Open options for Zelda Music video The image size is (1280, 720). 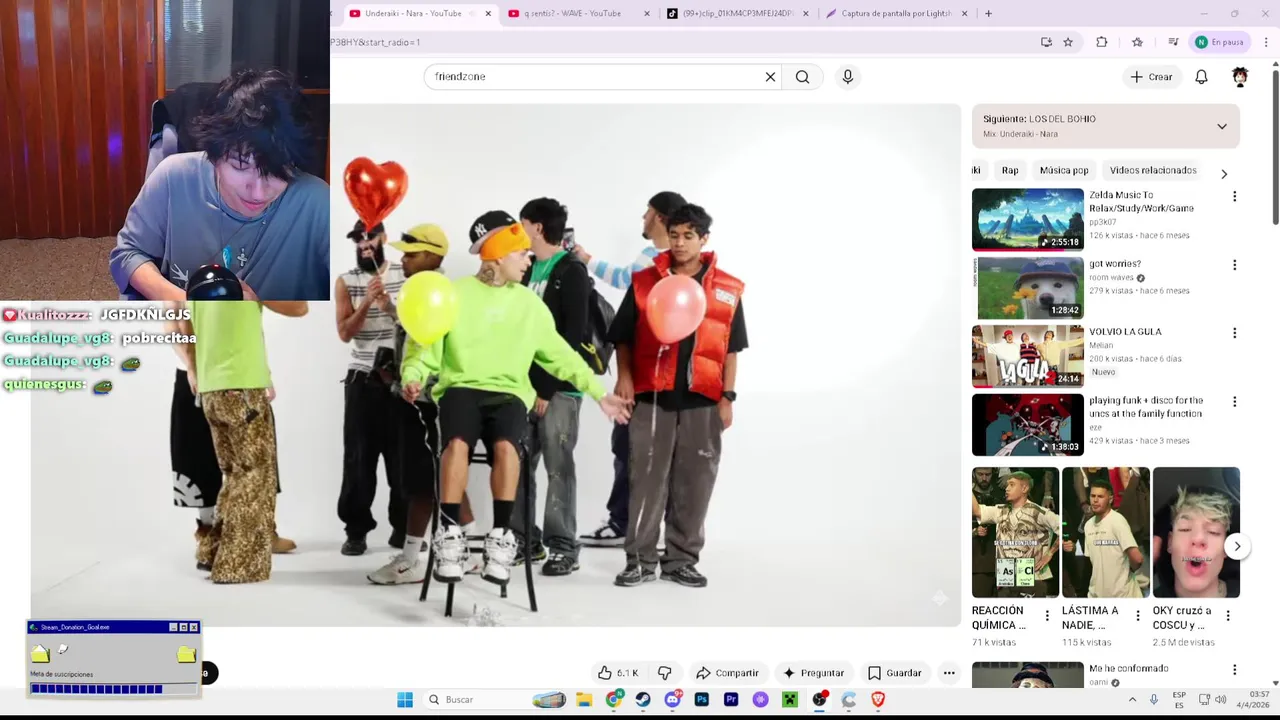pyautogui.click(x=1234, y=197)
